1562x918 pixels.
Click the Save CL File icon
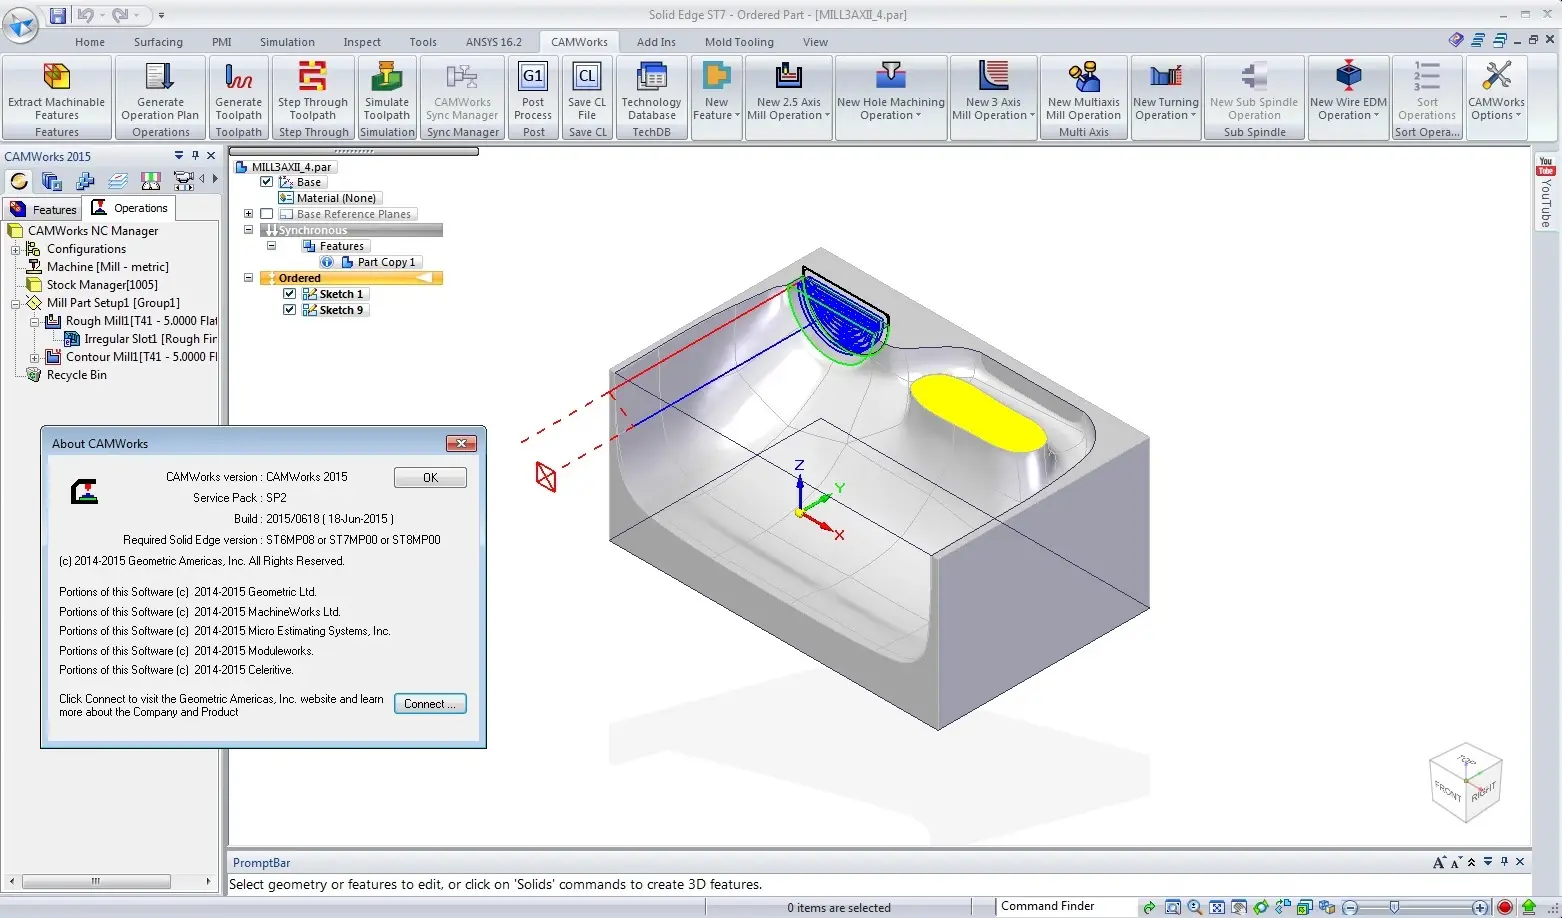[587, 77]
